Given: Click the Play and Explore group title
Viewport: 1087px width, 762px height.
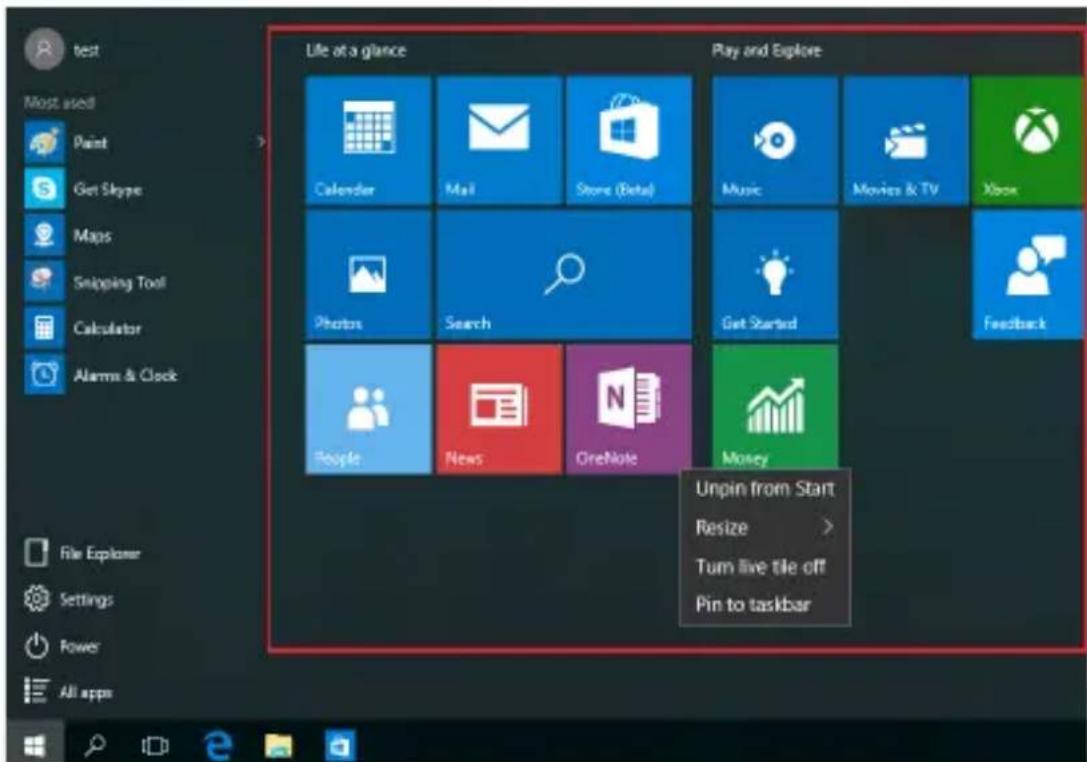Looking at the screenshot, I should [x=766, y=51].
